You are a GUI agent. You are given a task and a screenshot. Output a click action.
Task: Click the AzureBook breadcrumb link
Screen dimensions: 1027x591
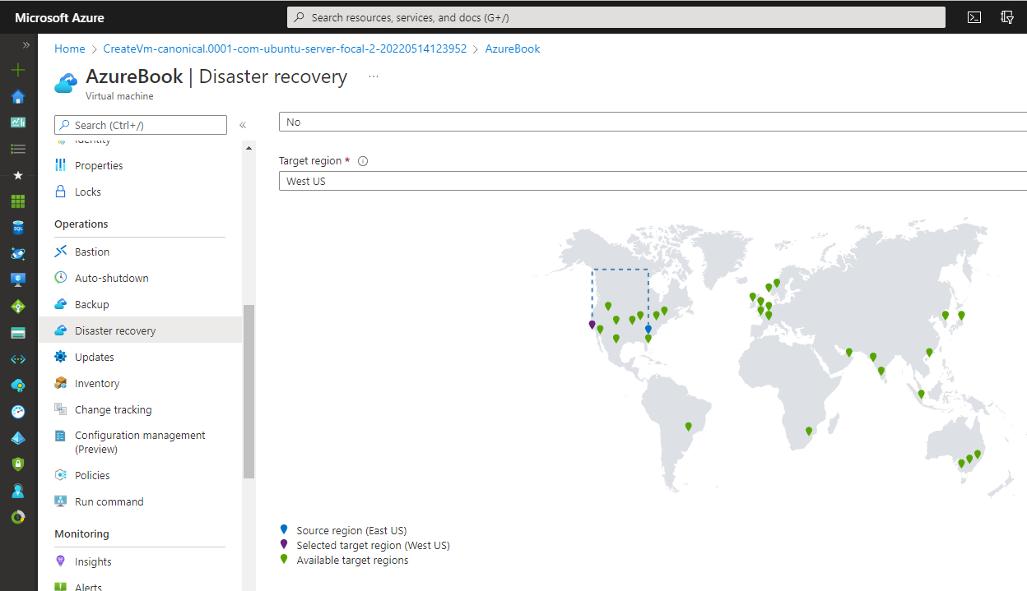pyautogui.click(x=512, y=49)
